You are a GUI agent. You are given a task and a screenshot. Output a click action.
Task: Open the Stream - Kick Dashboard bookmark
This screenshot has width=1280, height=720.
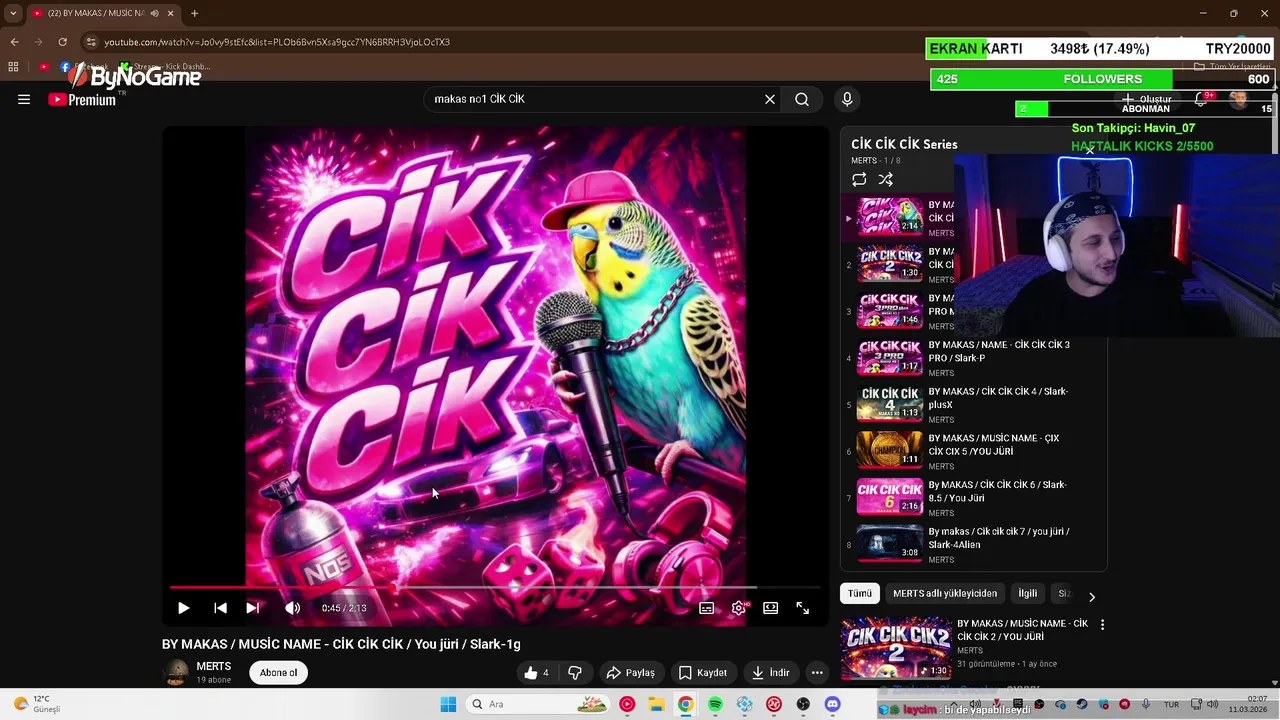165,67
